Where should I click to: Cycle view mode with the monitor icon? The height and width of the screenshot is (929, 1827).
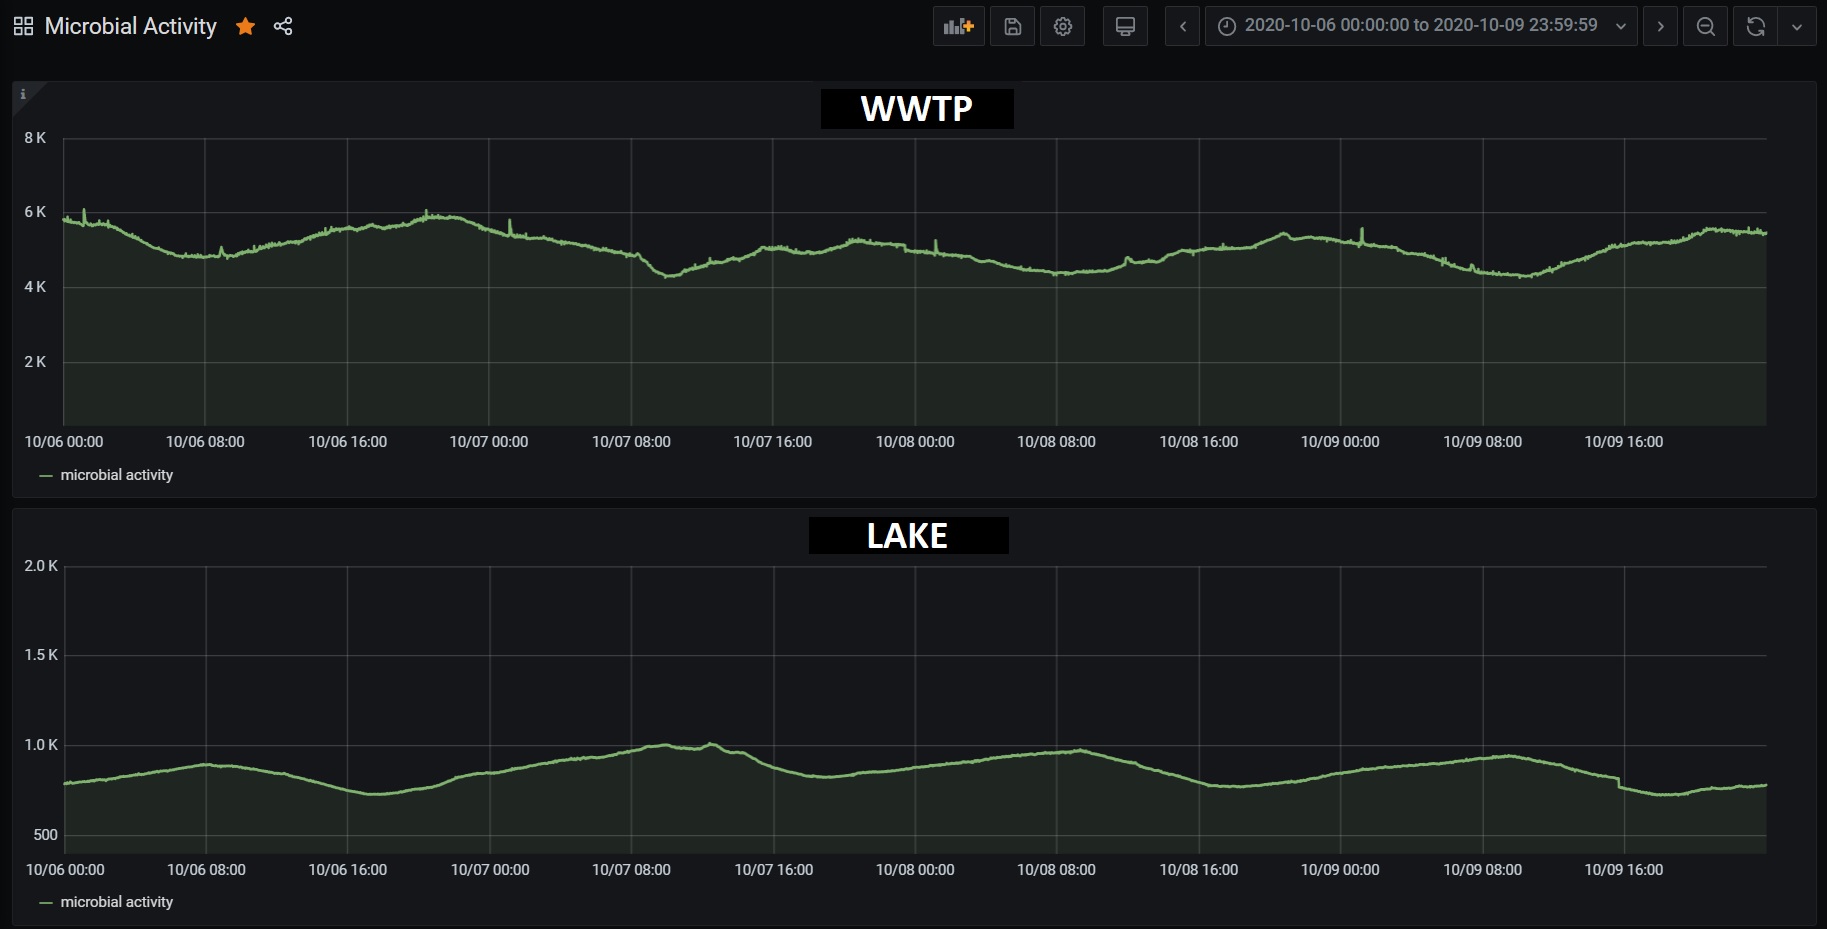tap(1125, 27)
